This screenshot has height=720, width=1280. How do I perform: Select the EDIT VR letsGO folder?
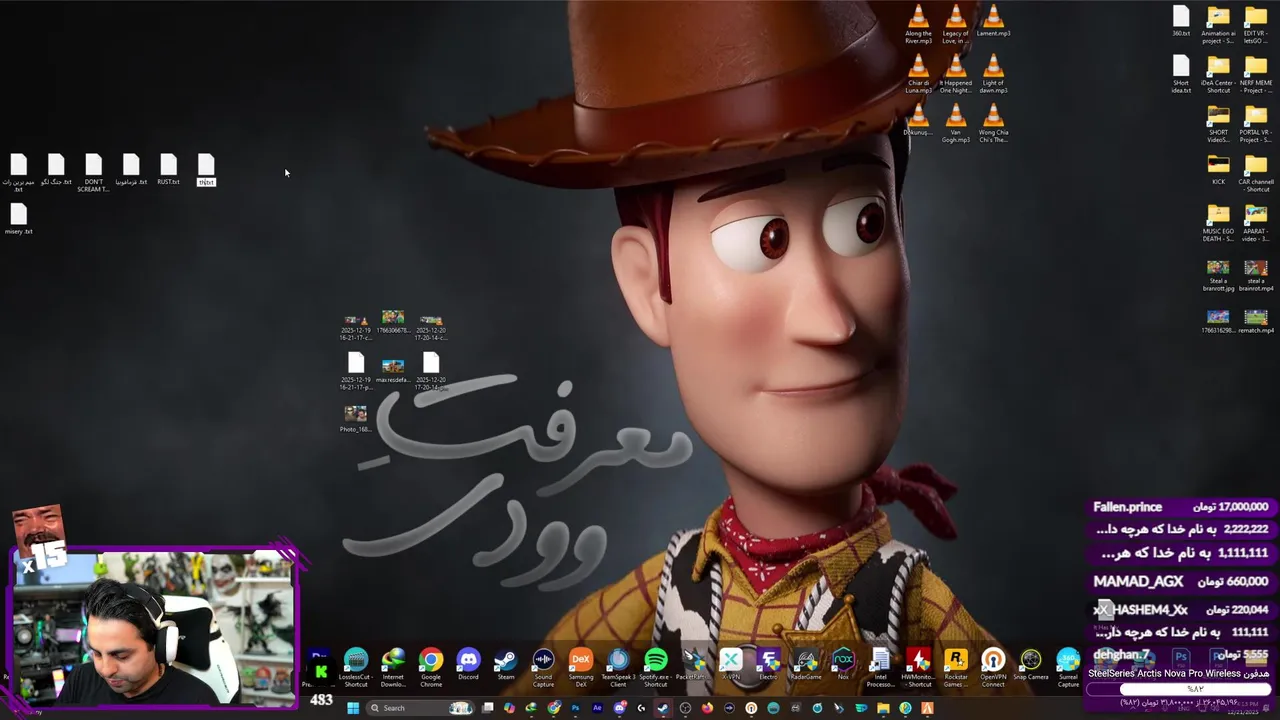(x=1256, y=25)
